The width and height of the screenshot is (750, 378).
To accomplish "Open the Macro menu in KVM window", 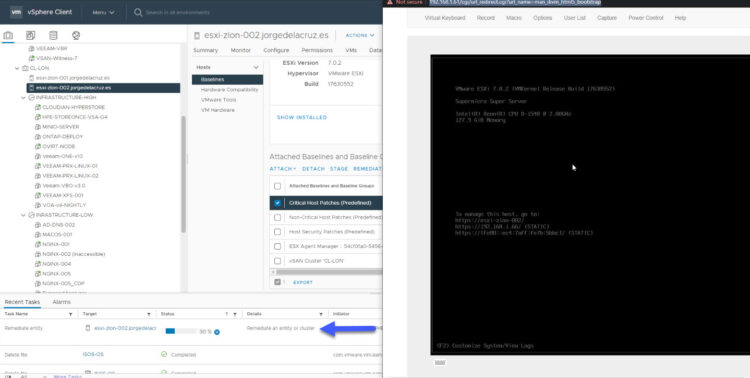I will pyautogui.click(x=514, y=18).
